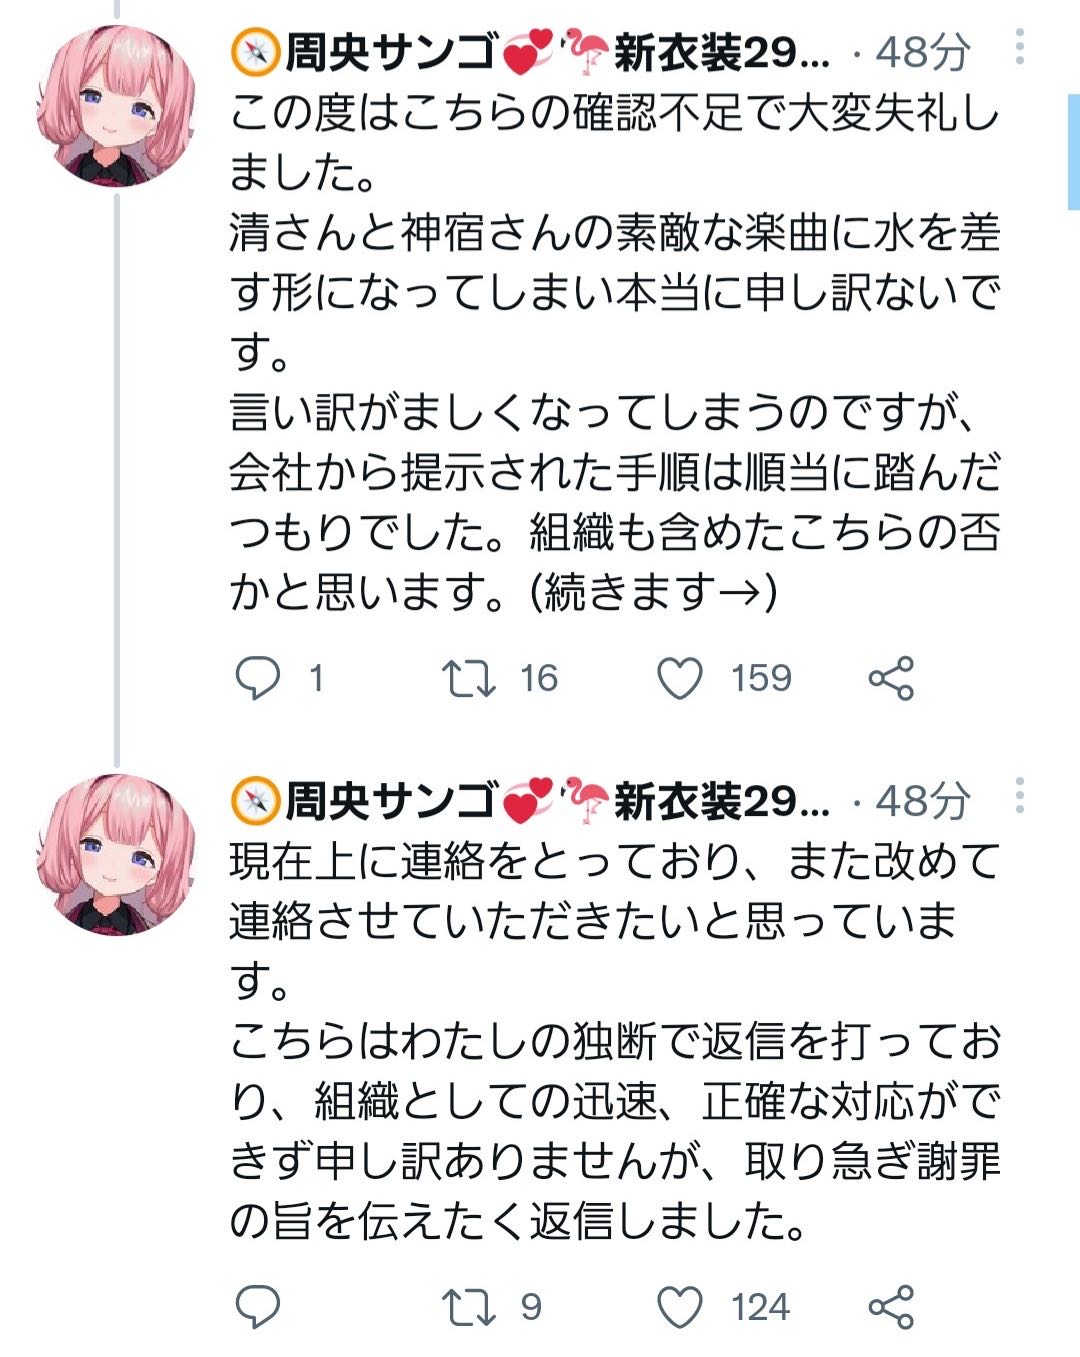1080x1357 pixels.
Task: Open the second tweet body text
Action: click(614, 1042)
